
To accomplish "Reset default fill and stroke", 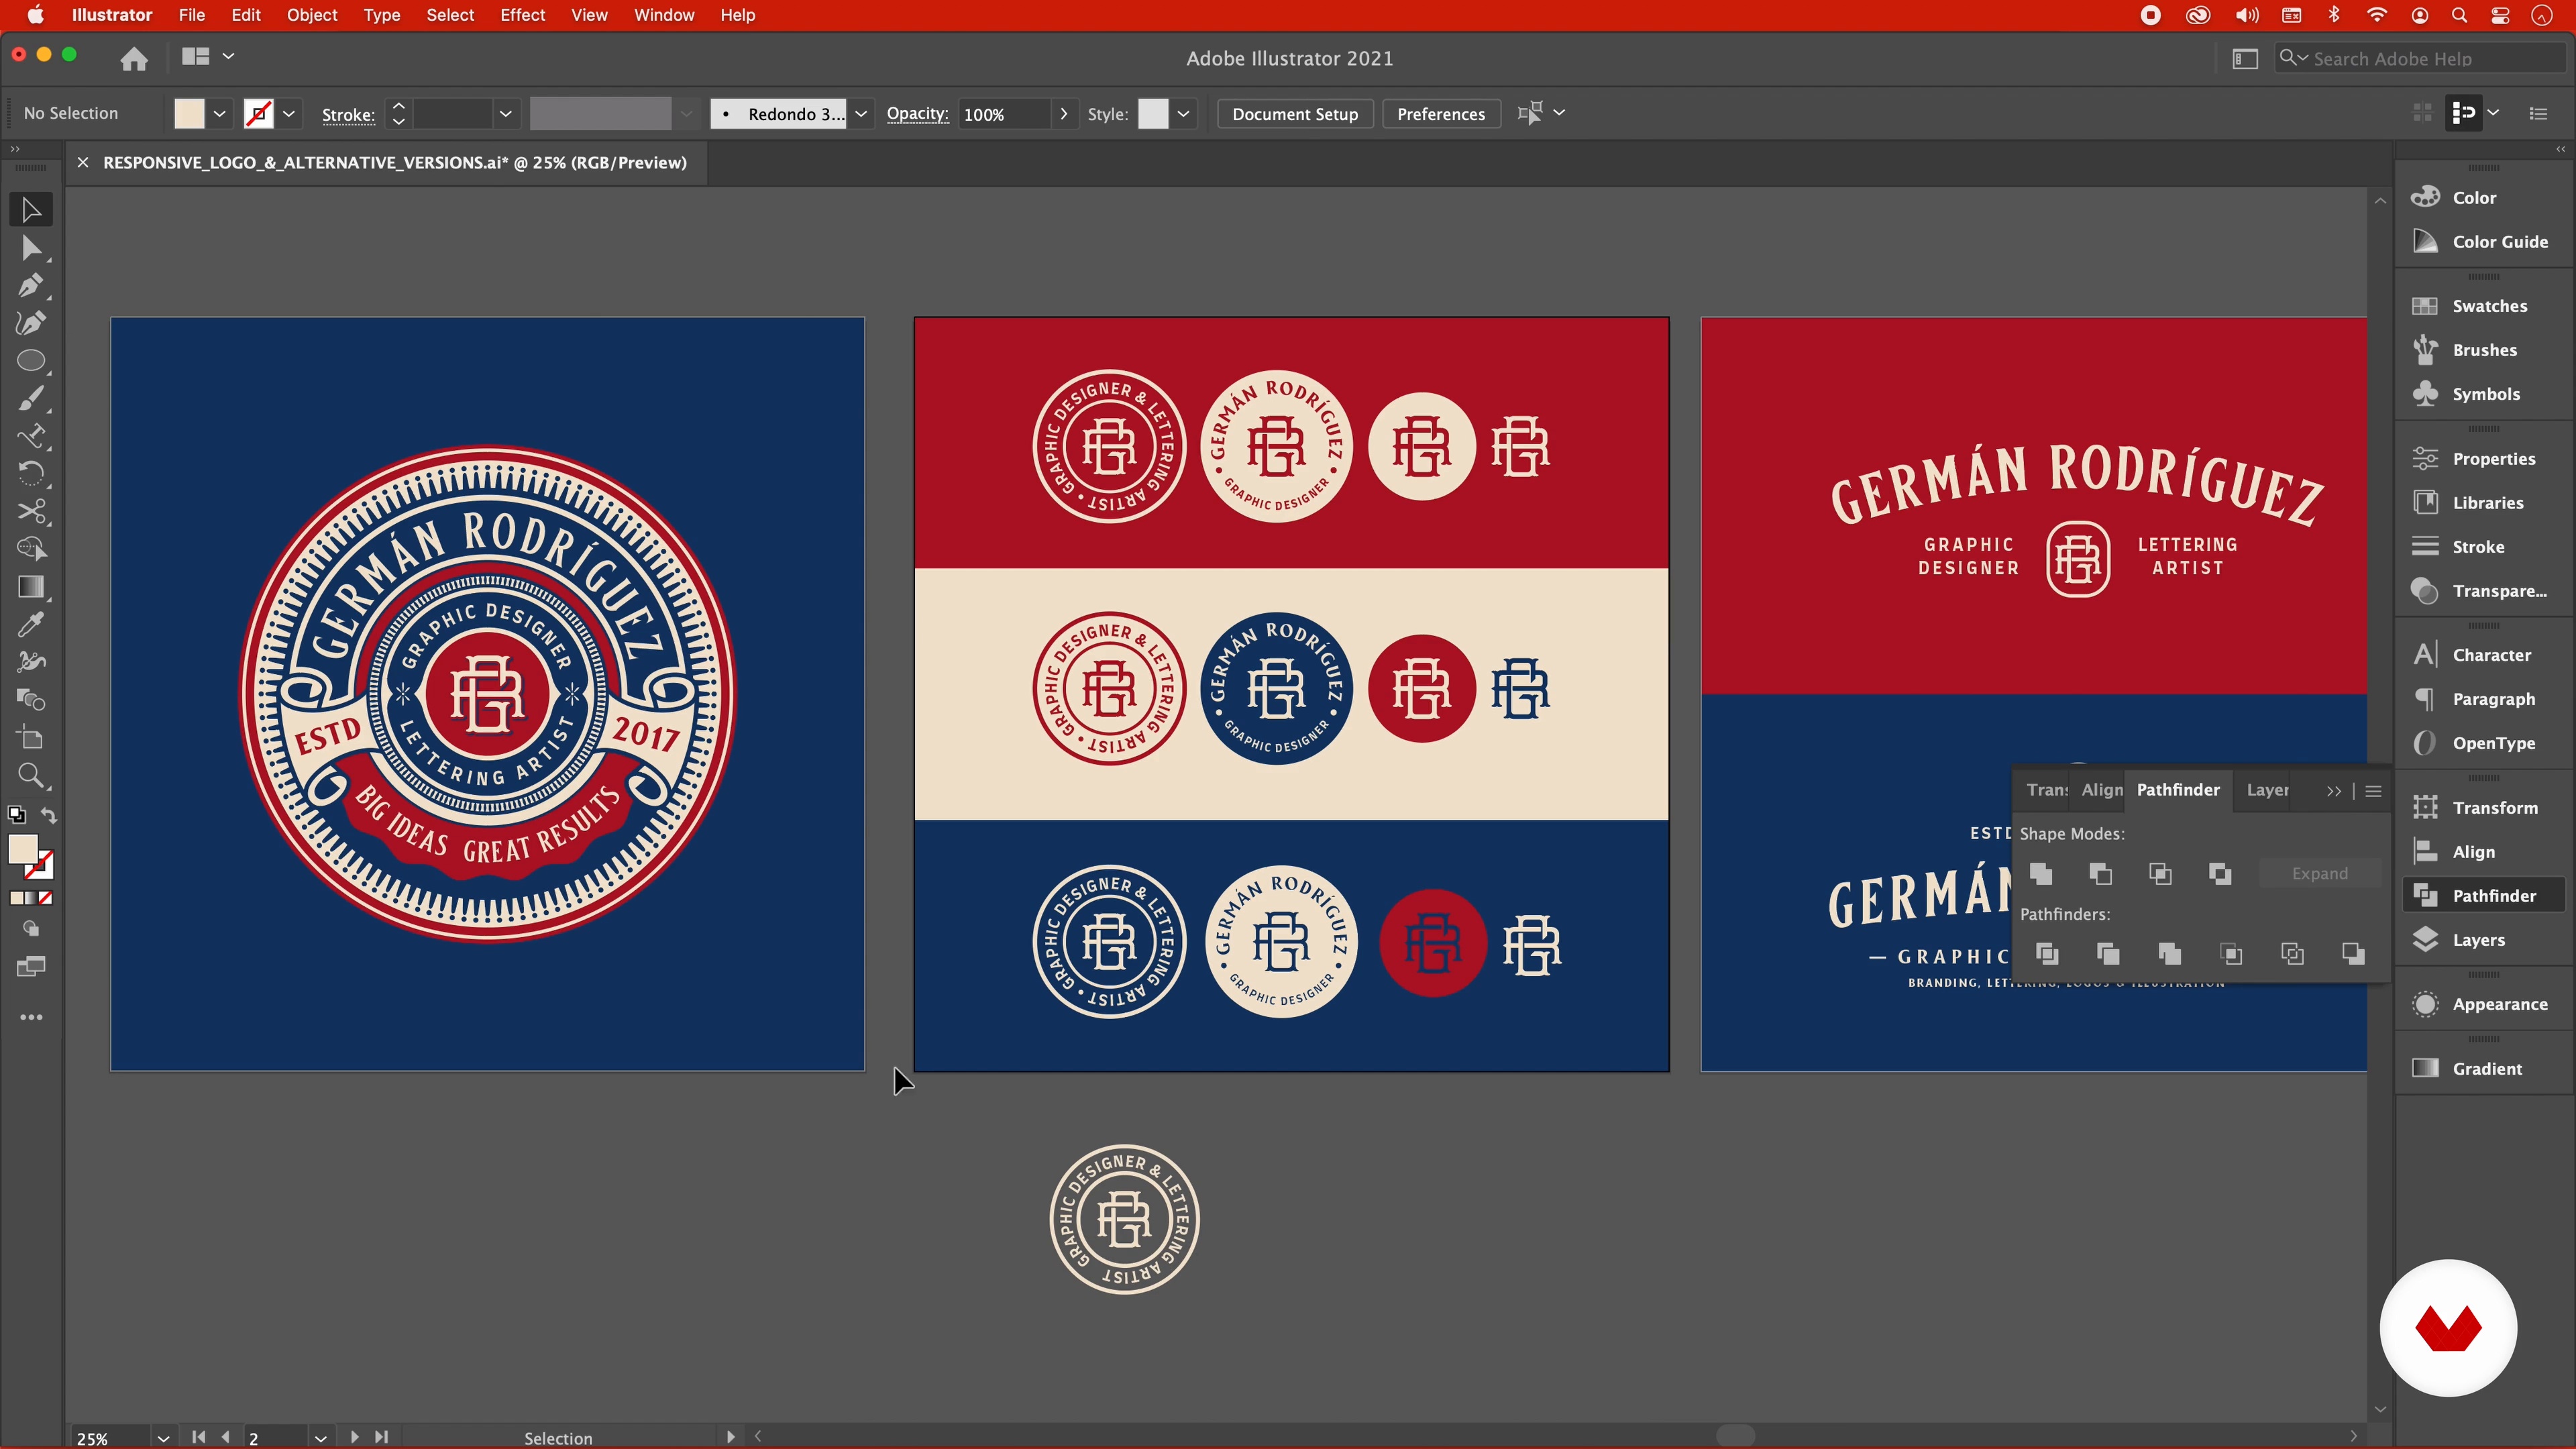I will (16, 815).
